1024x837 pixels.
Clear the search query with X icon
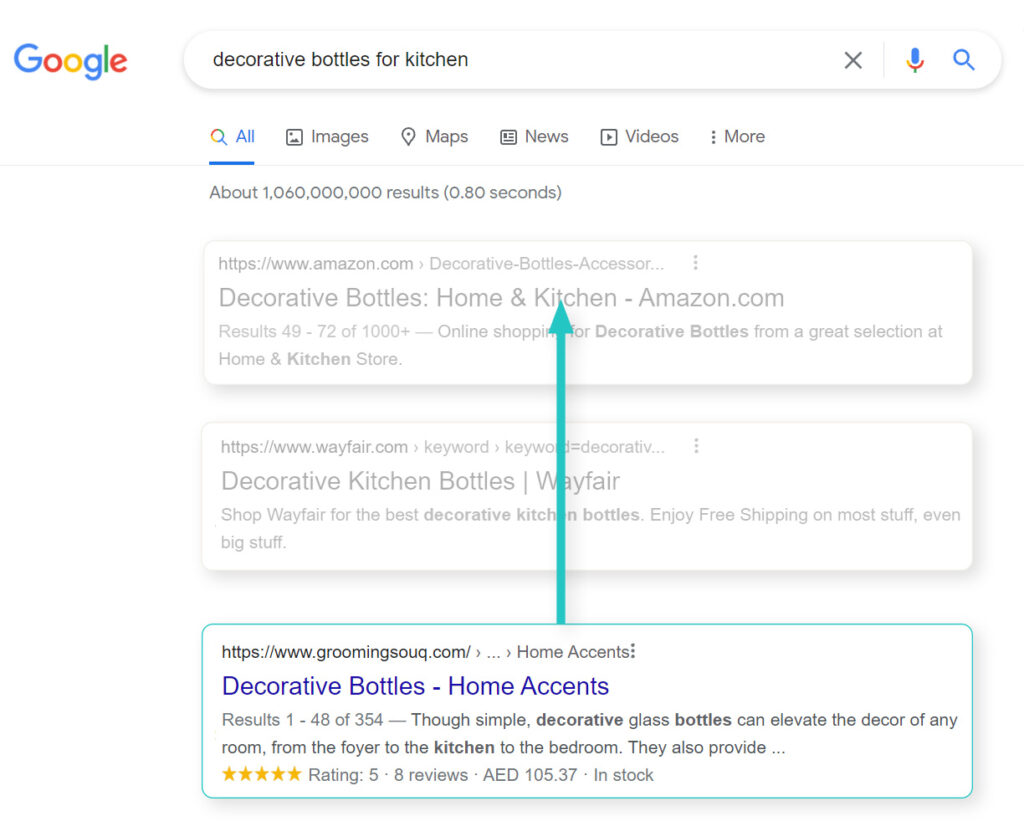[x=853, y=61]
